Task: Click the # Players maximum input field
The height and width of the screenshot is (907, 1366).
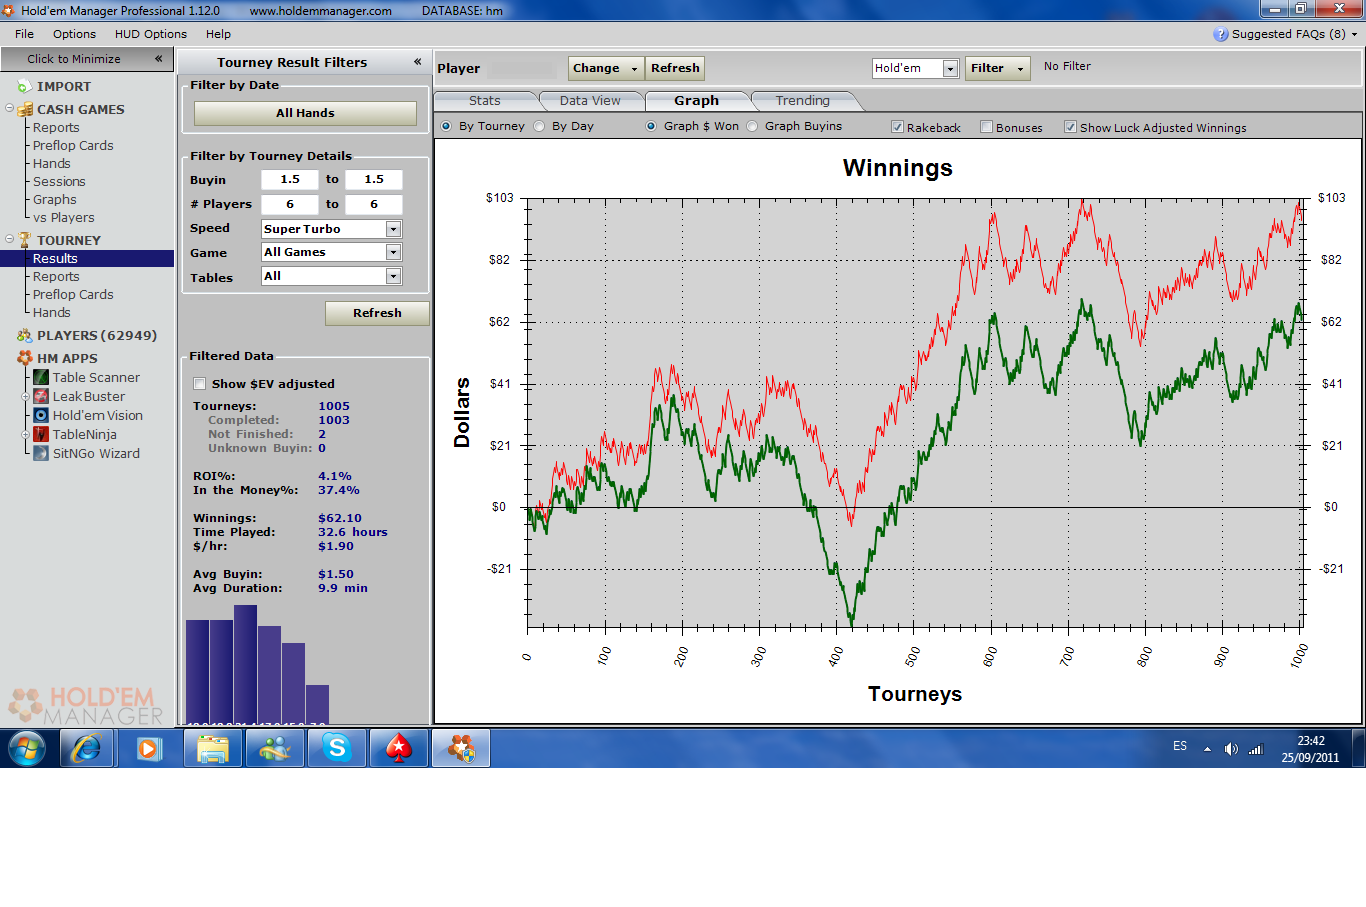Action: pos(374,204)
